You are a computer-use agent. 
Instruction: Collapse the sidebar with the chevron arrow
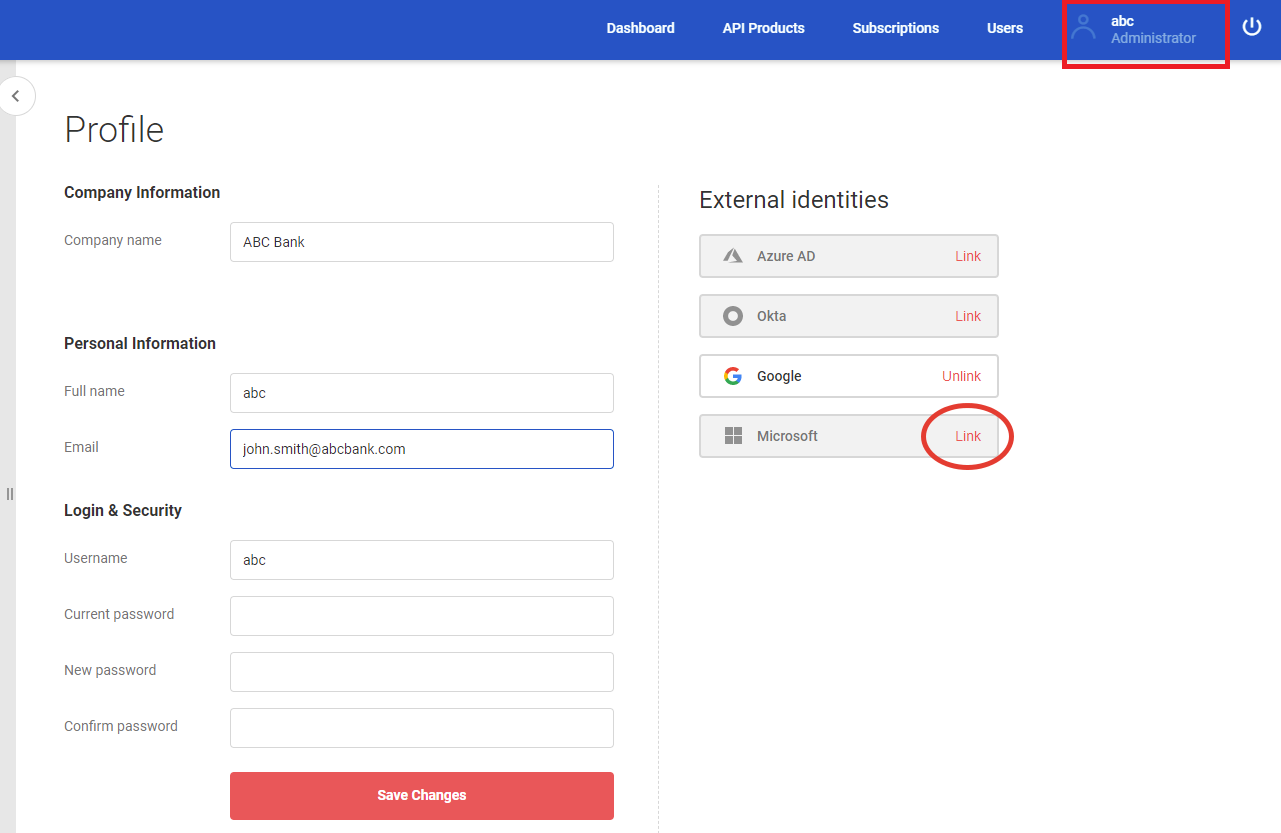click(x=16, y=96)
